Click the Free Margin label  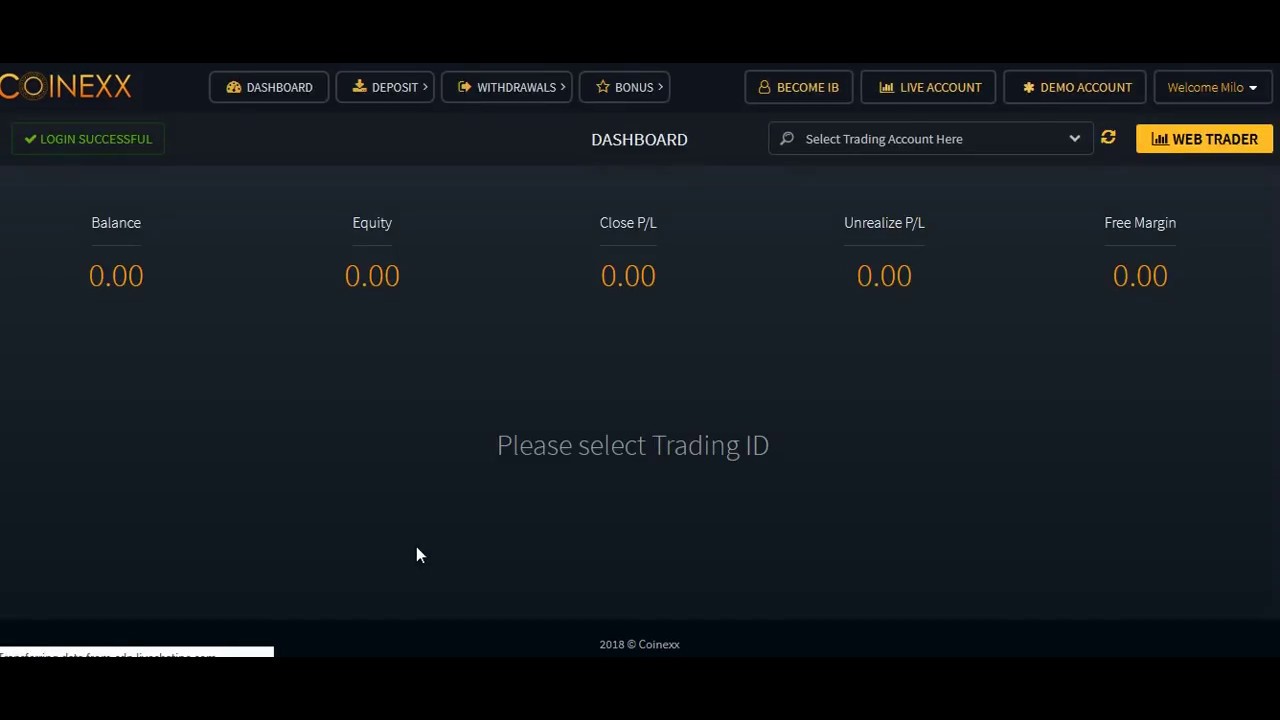(1140, 223)
